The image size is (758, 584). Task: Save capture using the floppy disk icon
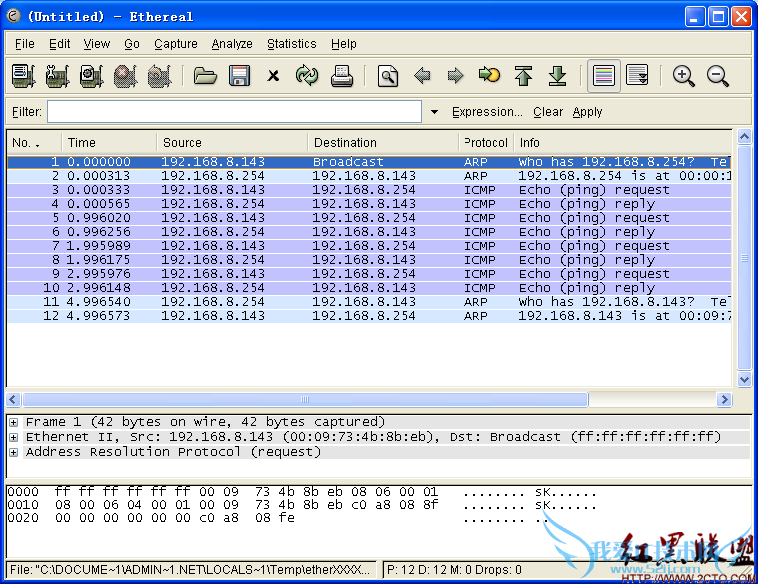[239, 76]
